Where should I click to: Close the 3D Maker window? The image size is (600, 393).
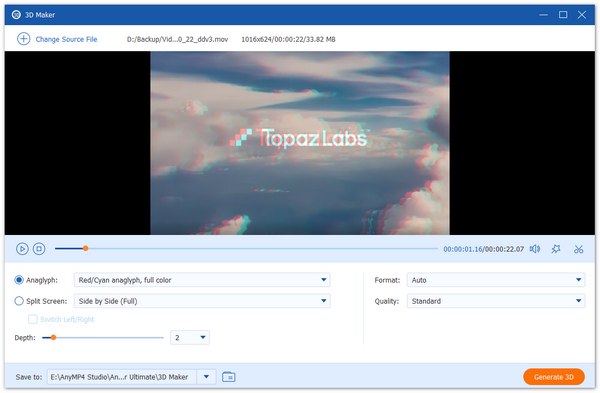(x=582, y=15)
